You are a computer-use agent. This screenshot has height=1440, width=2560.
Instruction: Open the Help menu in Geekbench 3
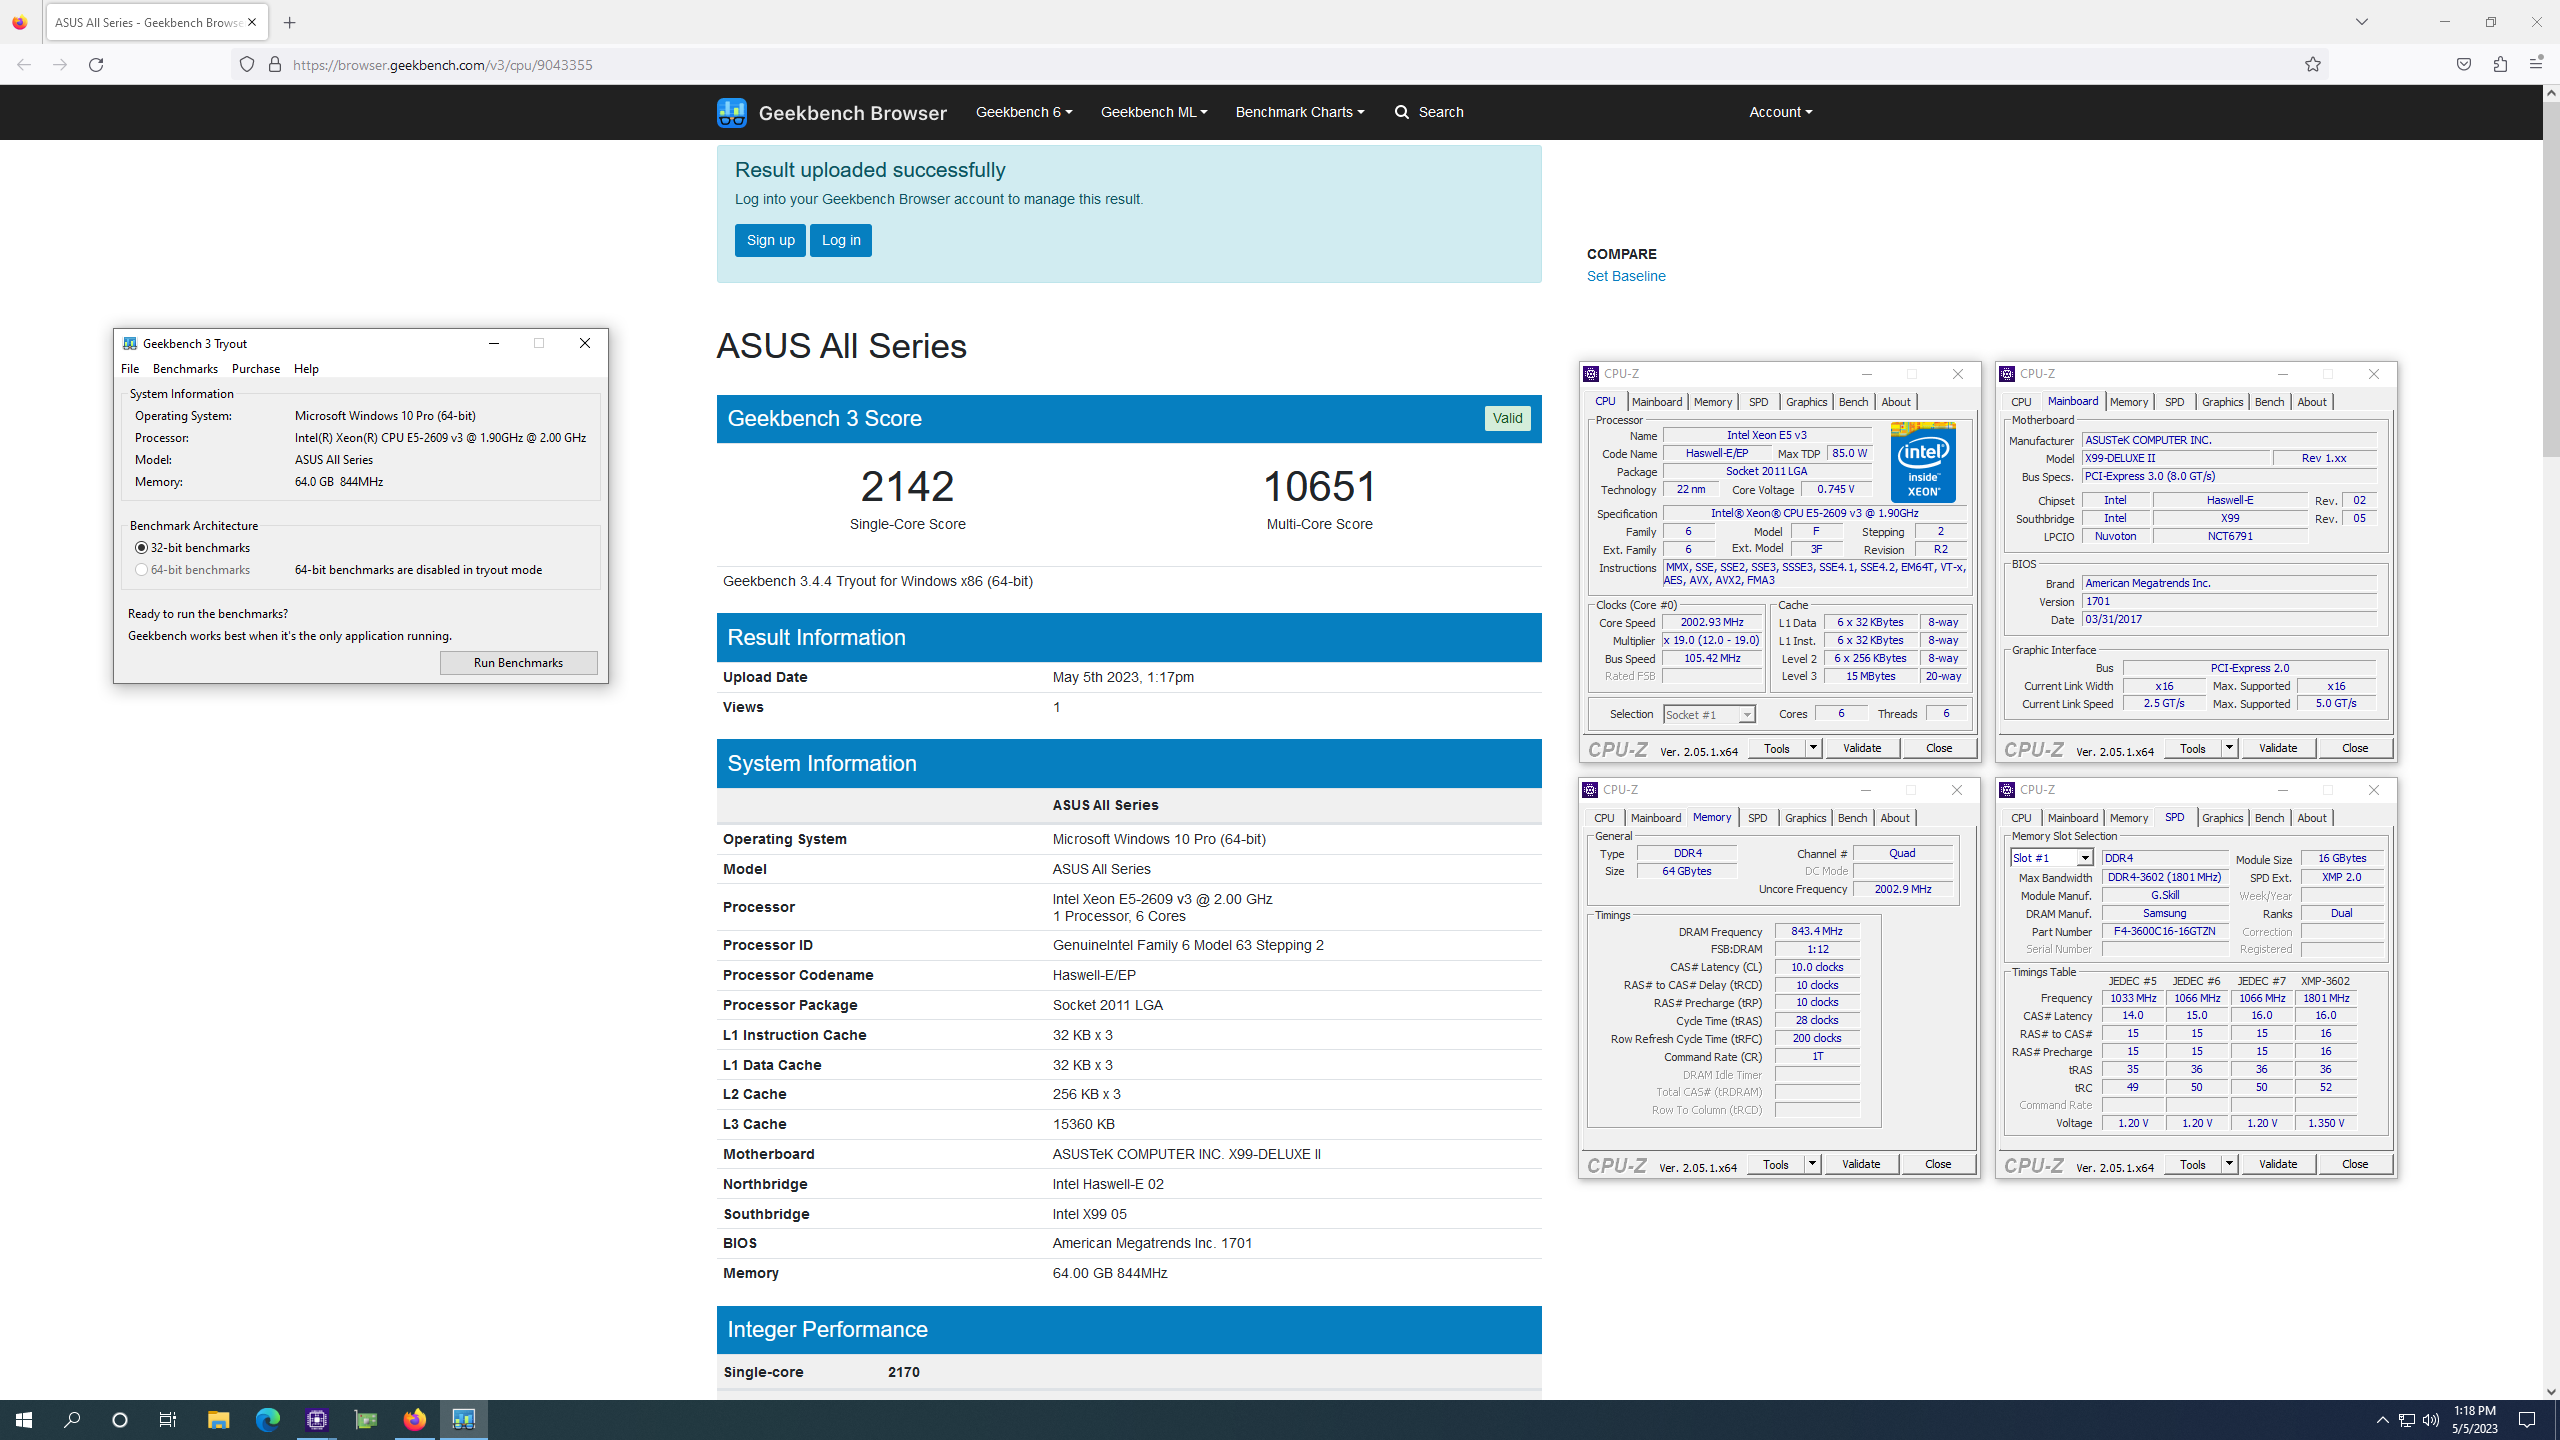[306, 369]
